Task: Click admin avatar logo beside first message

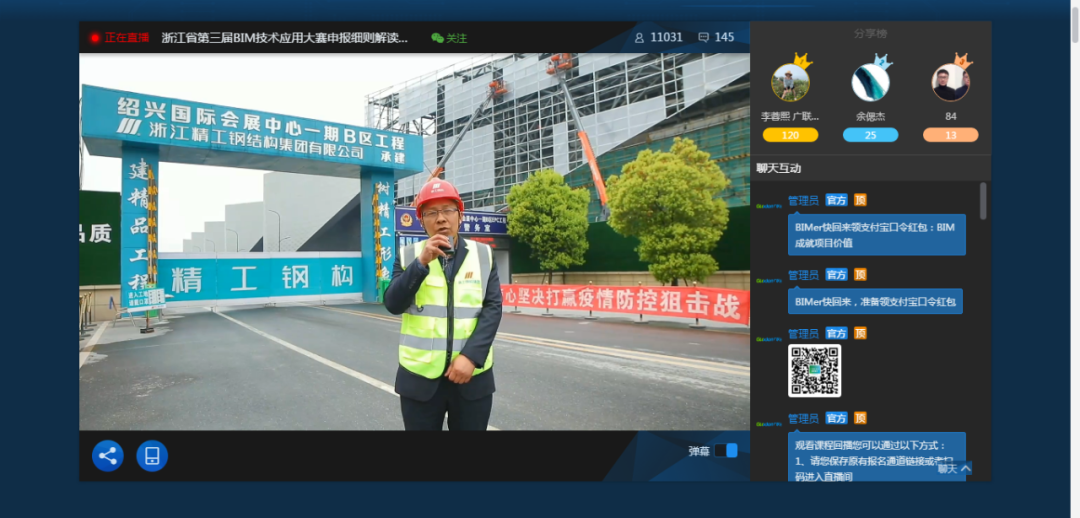Action: click(x=769, y=205)
